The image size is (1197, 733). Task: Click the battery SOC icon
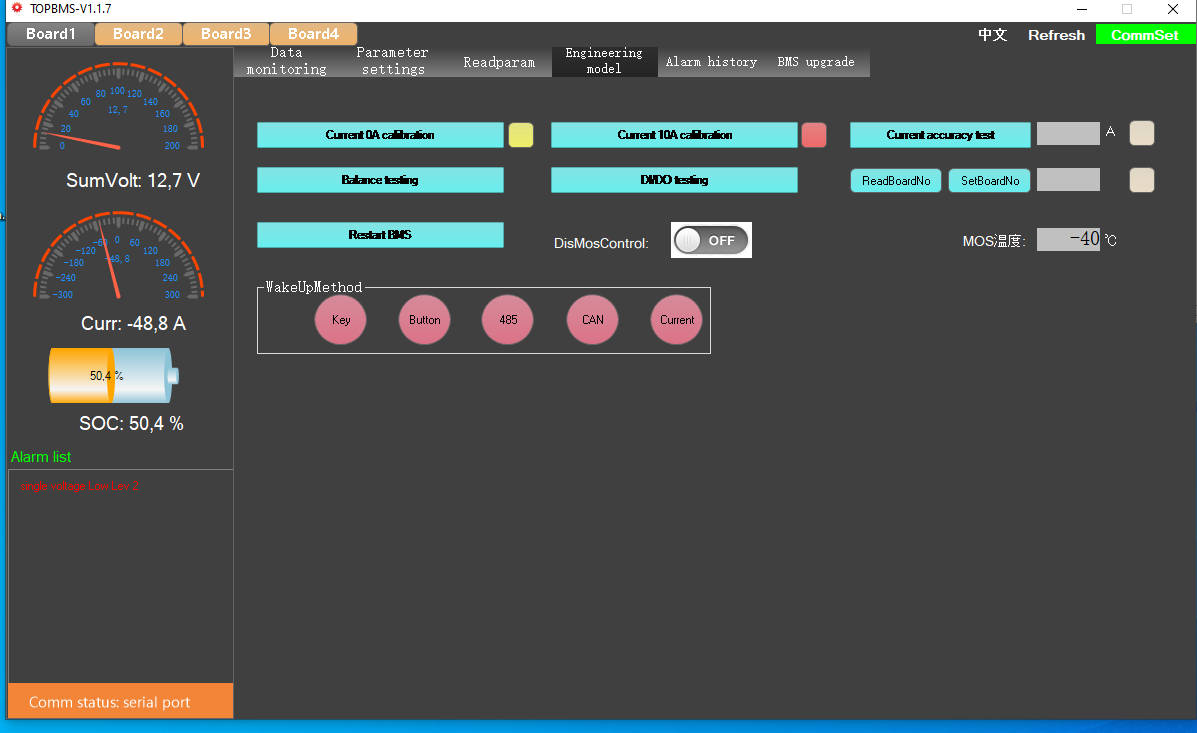point(113,376)
